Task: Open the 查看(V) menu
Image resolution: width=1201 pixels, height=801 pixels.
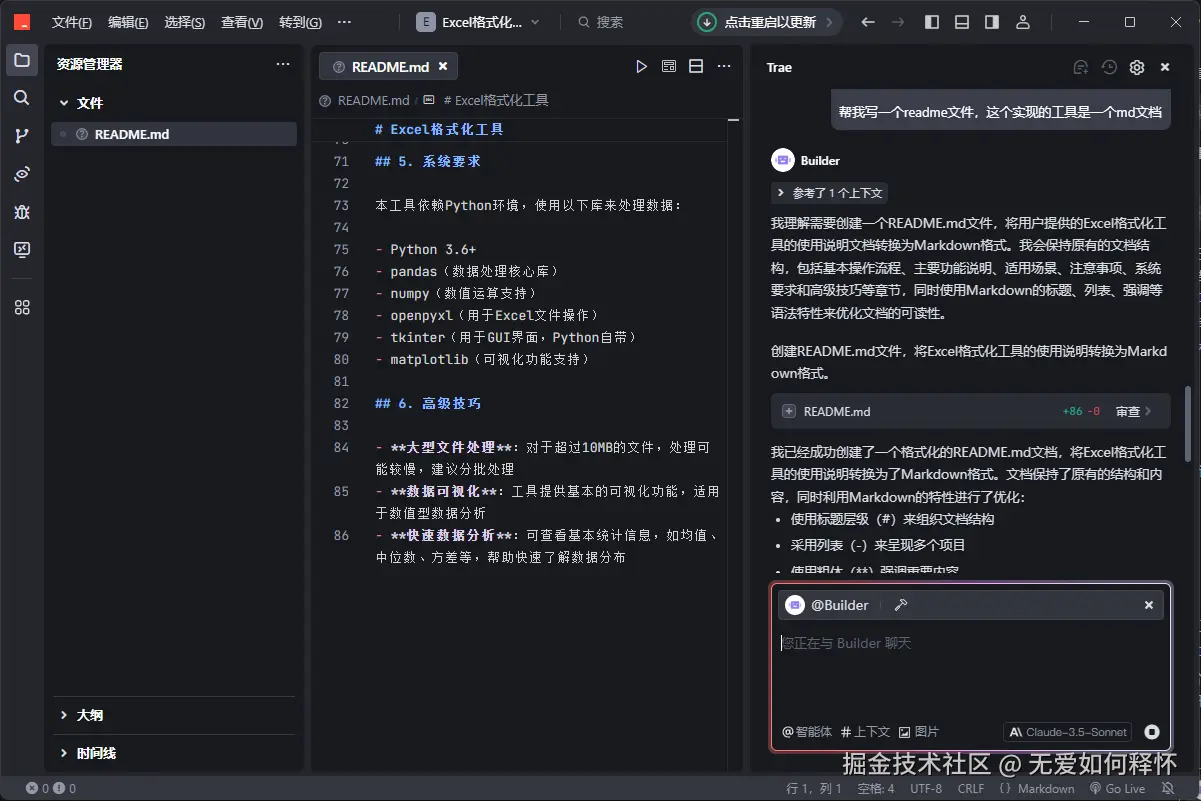Action: point(242,22)
